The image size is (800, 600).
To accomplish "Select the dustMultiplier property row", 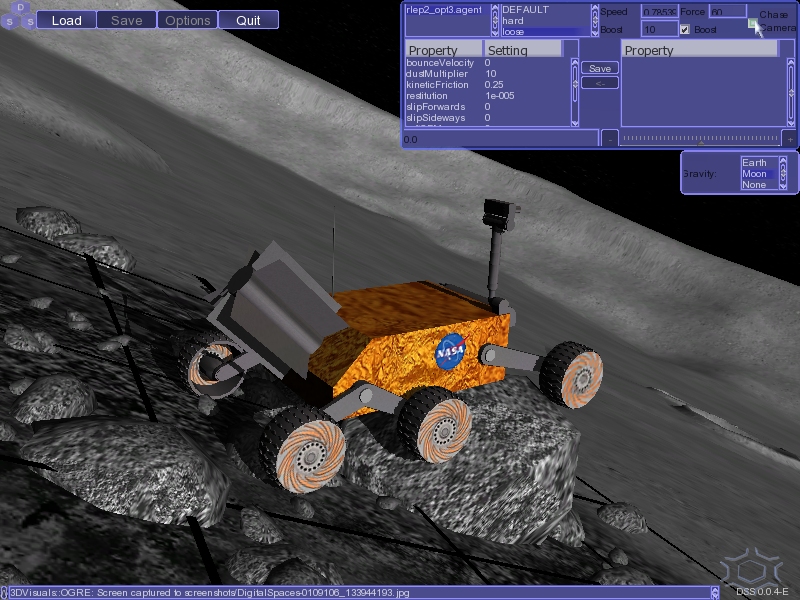I will 488,74.
